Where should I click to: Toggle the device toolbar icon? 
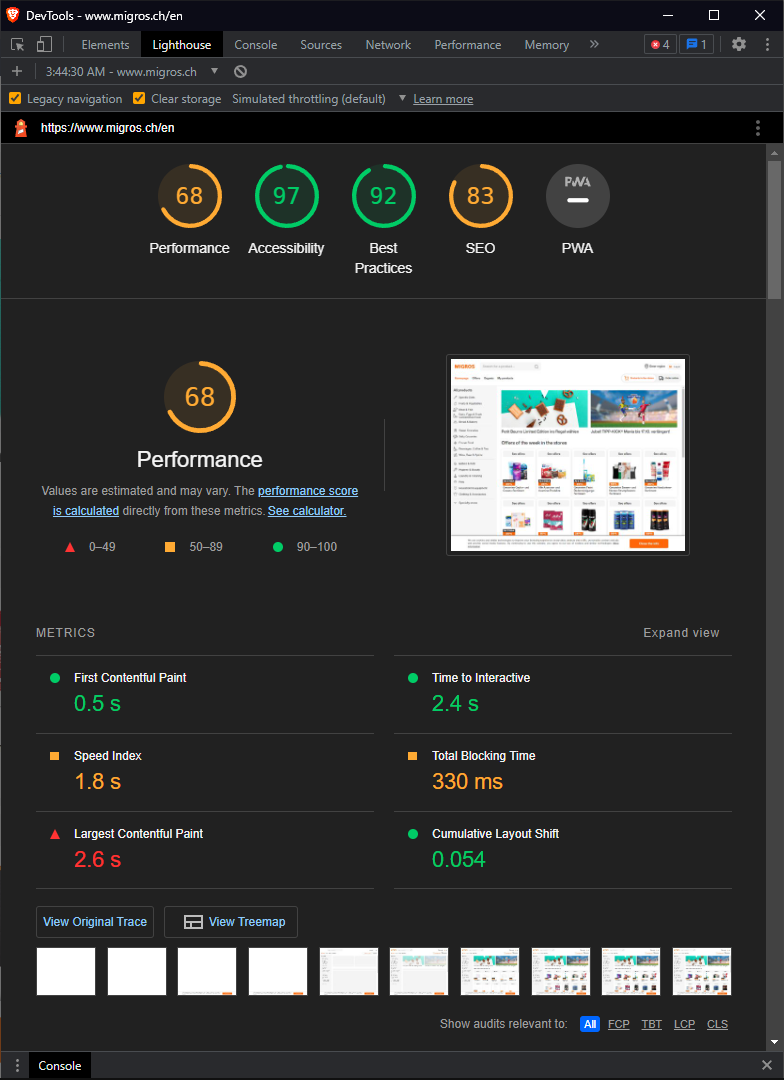point(44,45)
